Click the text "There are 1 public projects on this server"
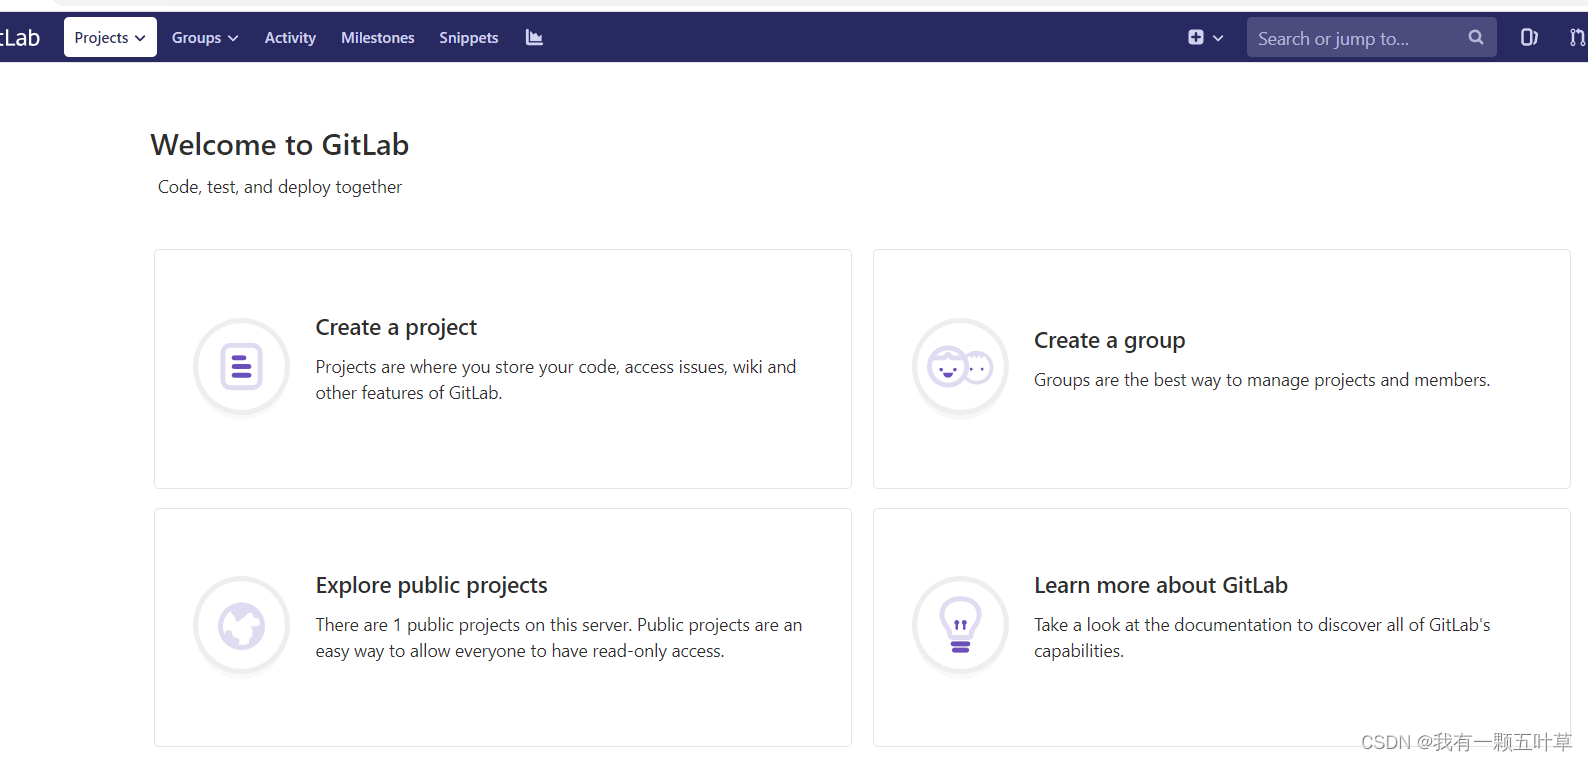The image size is (1588, 761). 473,625
